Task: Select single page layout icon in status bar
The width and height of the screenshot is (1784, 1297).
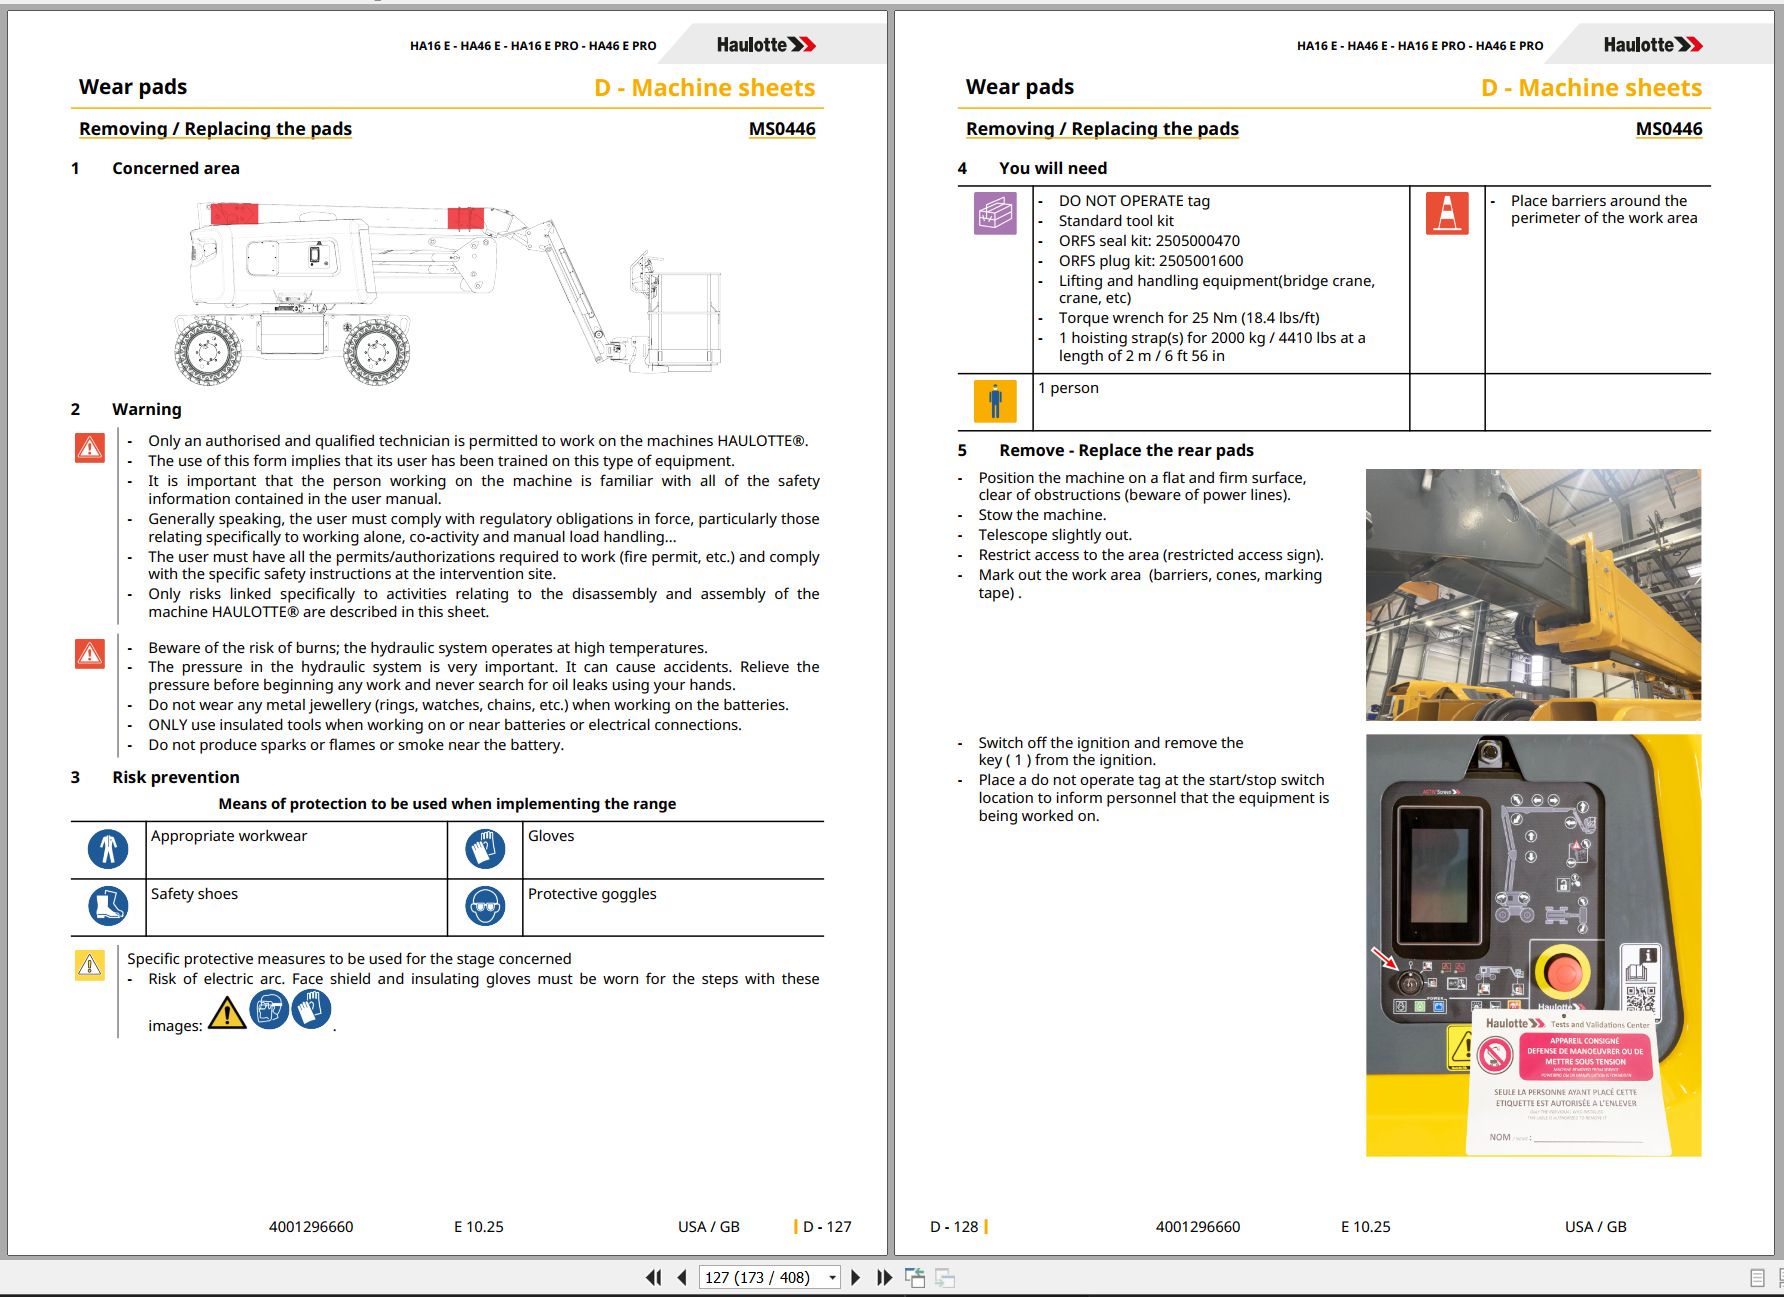Action: pos(1758,1278)
